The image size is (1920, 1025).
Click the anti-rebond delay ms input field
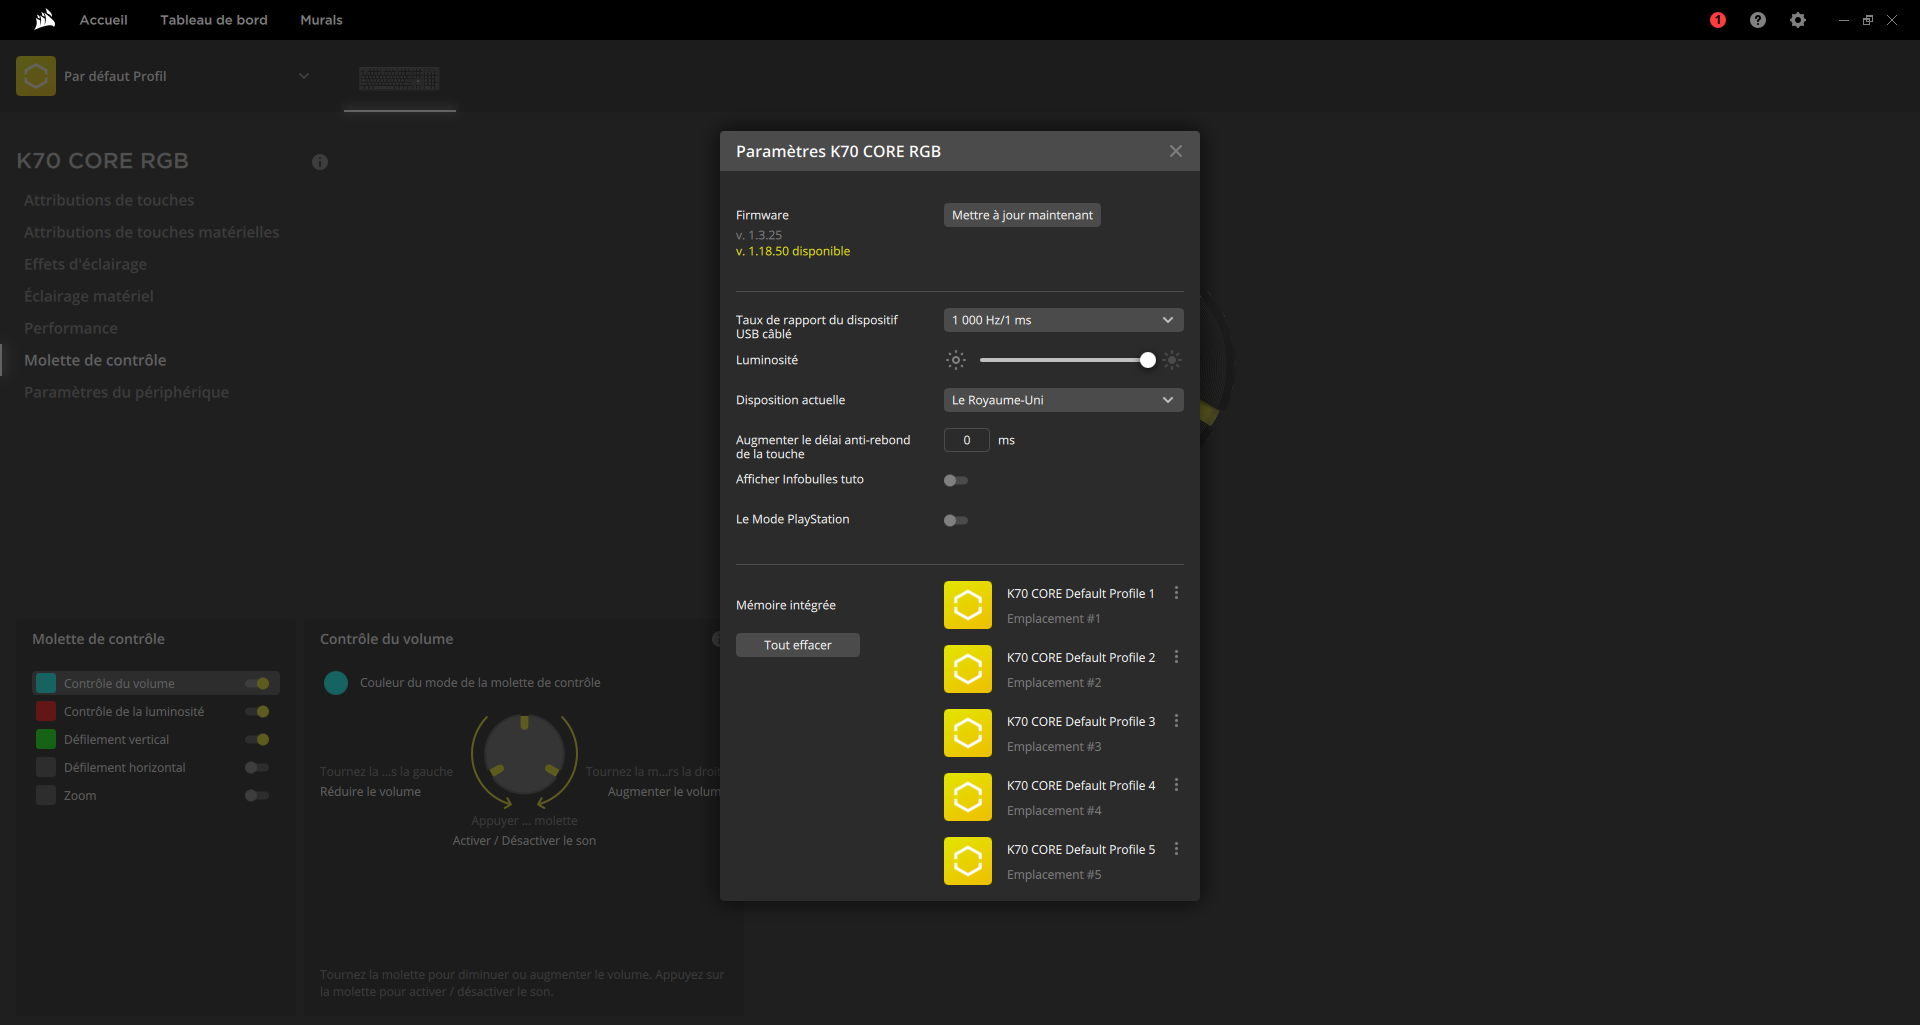(x=967, y=440)
